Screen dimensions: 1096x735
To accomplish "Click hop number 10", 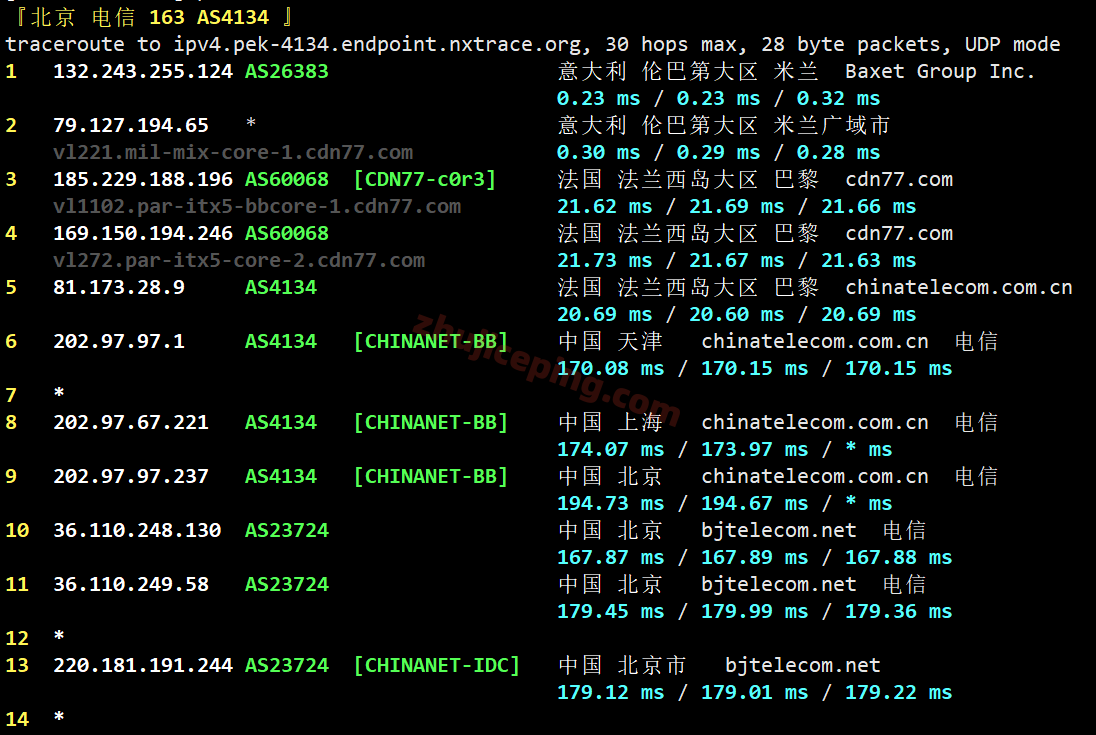I will 17,530.
